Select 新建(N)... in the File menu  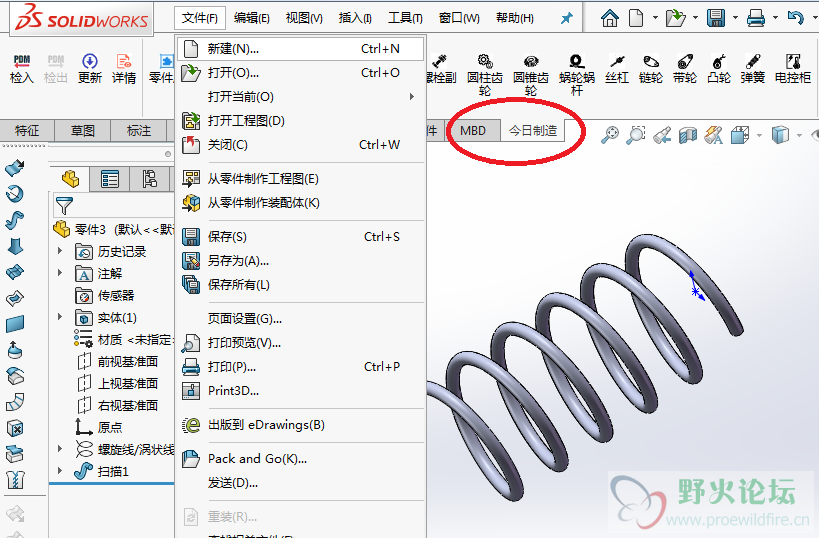300,49
